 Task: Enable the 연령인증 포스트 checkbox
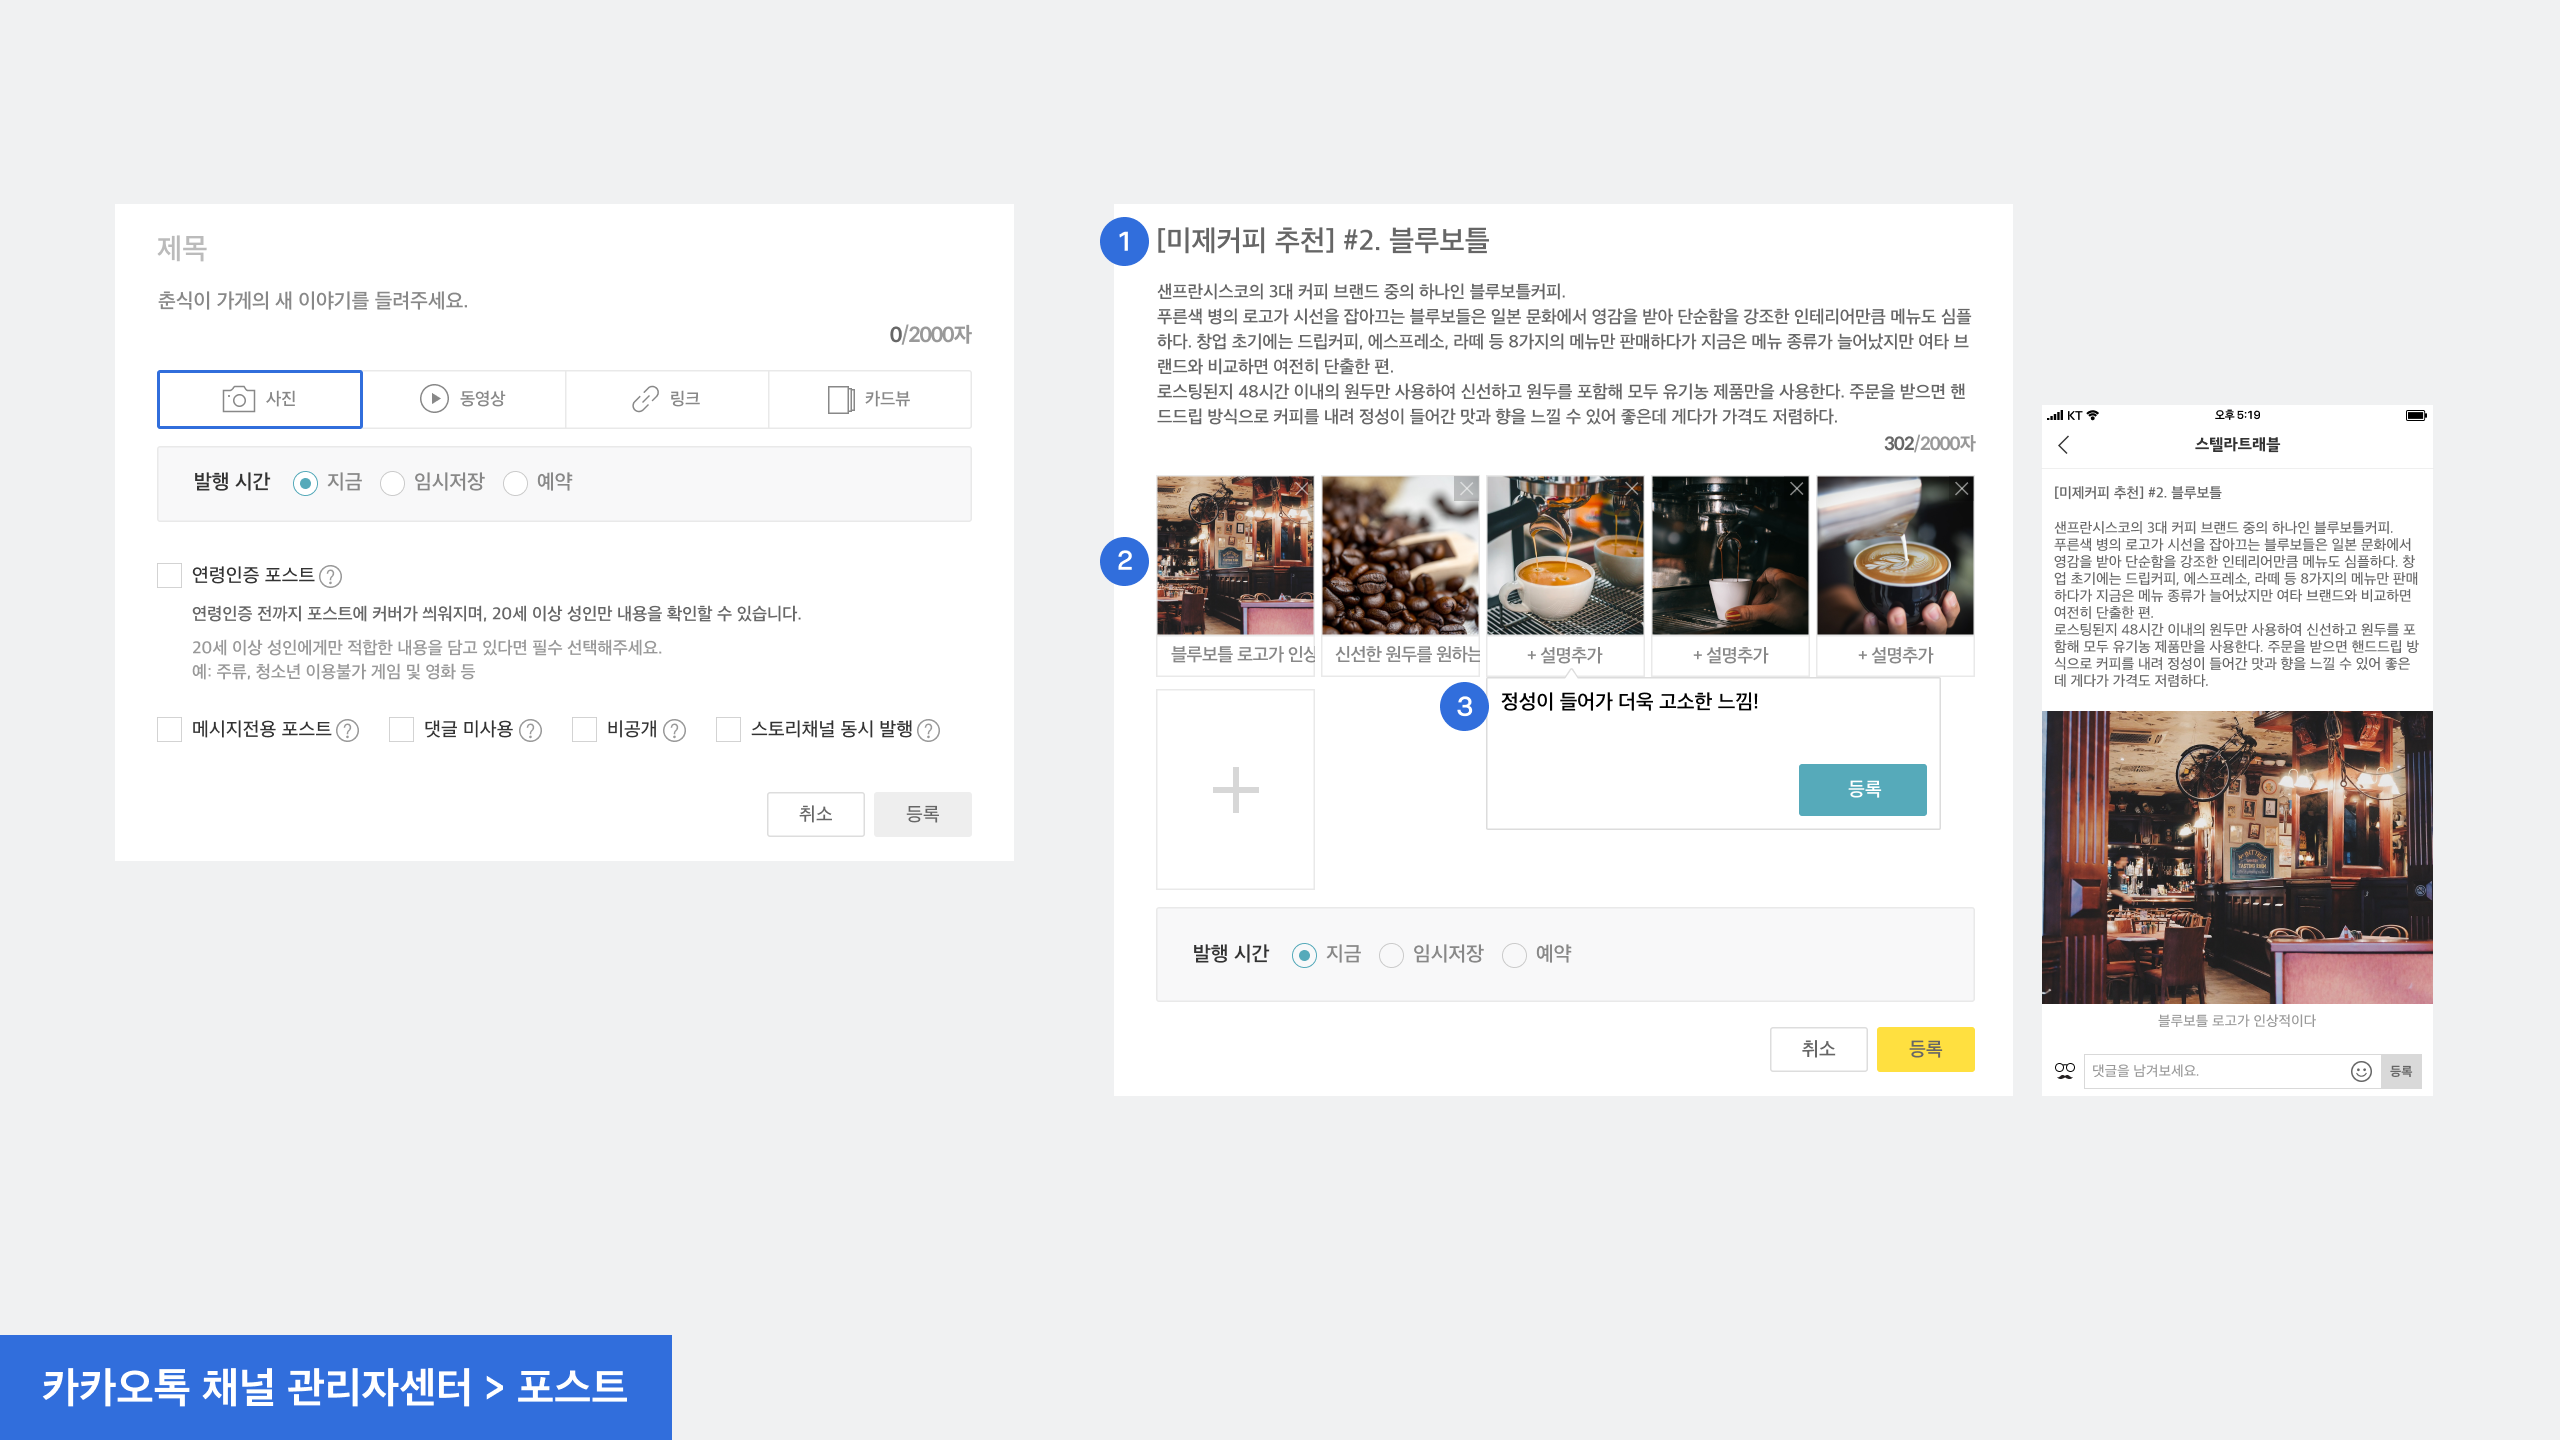(x=169, y=575)
